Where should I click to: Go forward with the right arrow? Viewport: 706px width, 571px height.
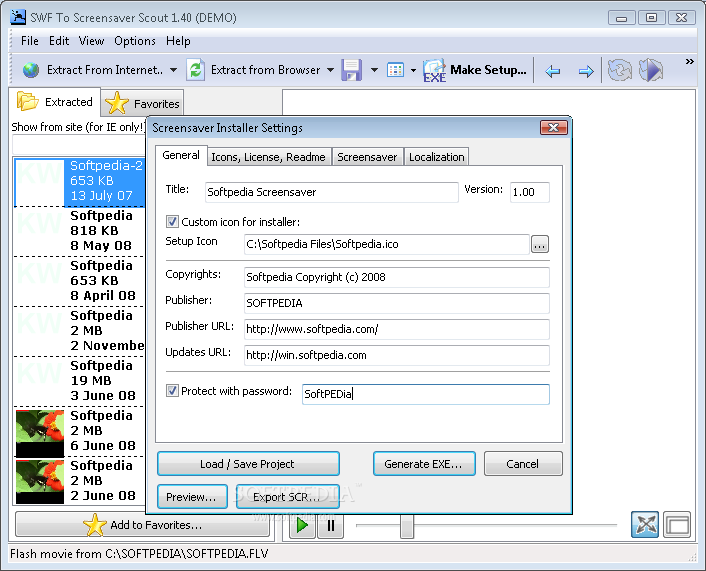coord(586,71)
